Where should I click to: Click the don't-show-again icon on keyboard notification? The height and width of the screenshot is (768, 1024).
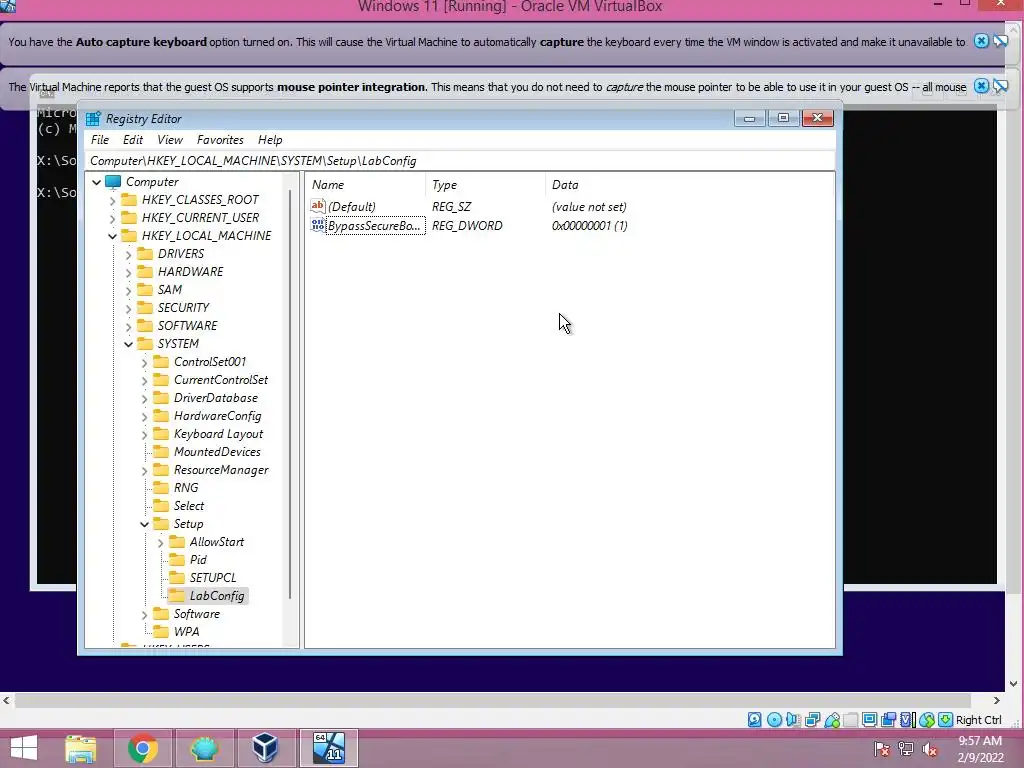(1000, 41)
